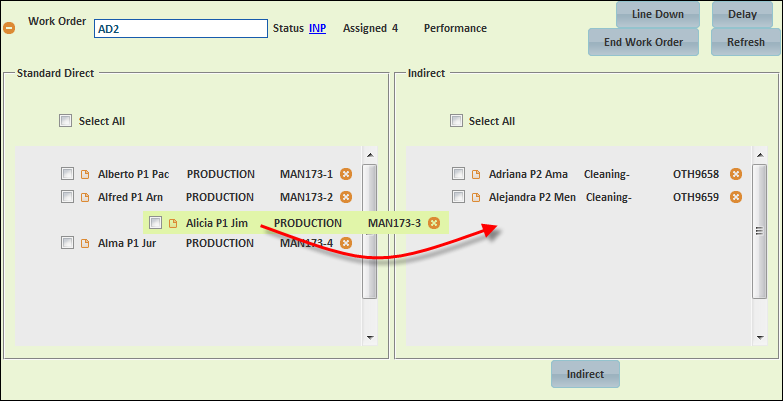783x401 pixels.
Task: Open the note icon next to Alma P1 Jur
Action: (x=85, y=243)
